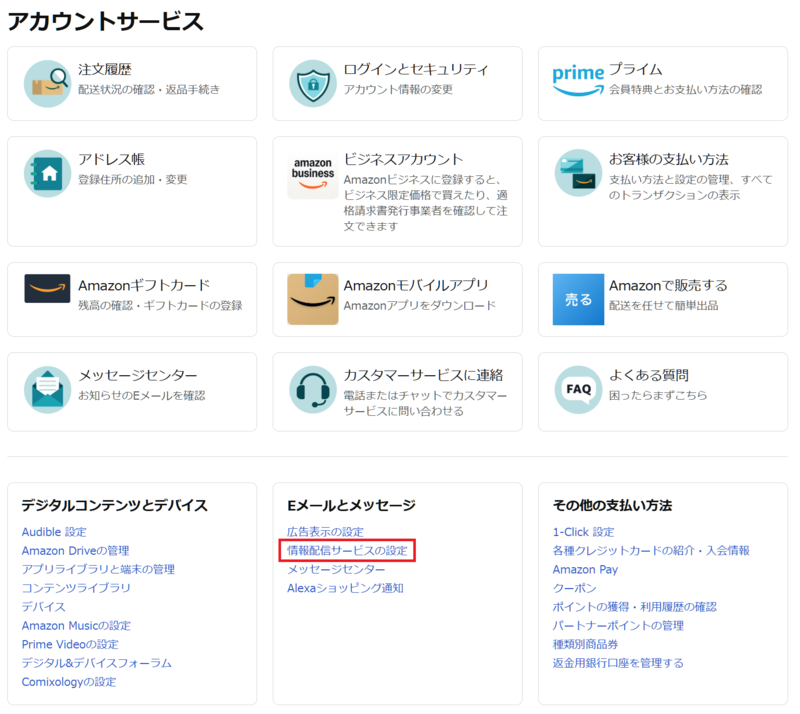Open デバイス link
The image size is (800, 714).
[43, 607]
